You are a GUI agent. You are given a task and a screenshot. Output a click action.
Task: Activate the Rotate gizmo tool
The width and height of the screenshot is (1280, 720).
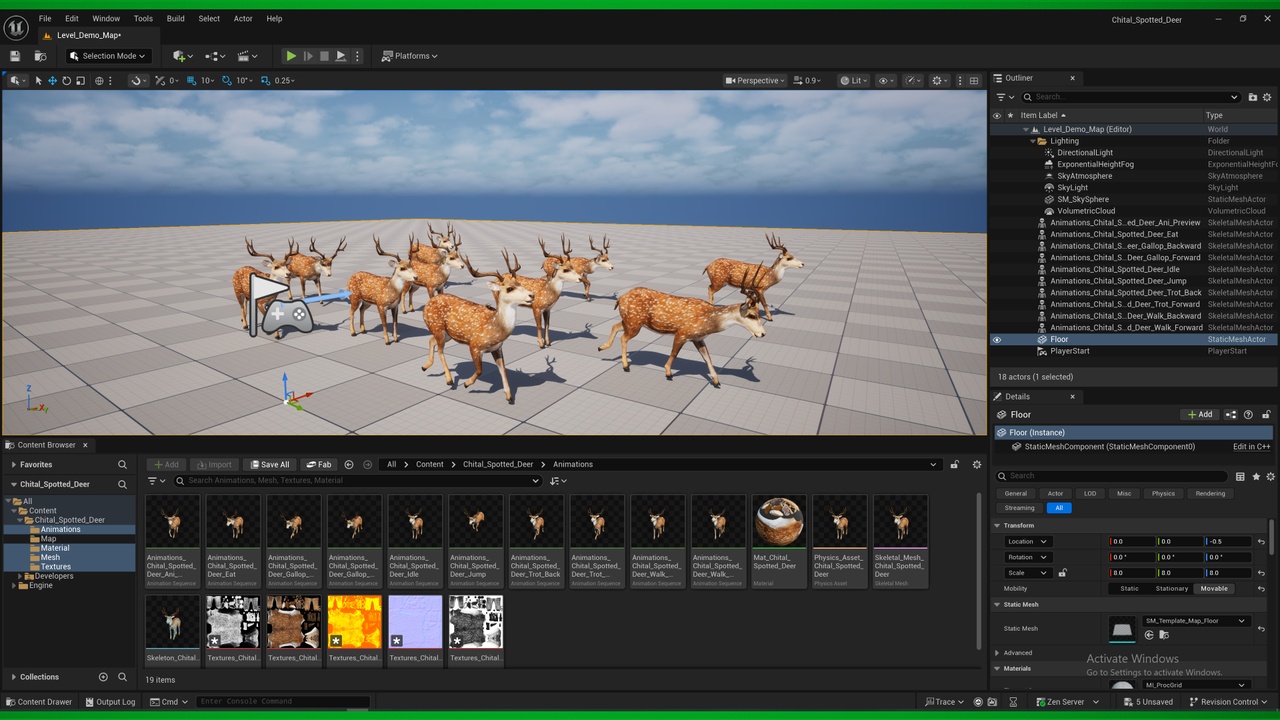(x=67, y=81)
